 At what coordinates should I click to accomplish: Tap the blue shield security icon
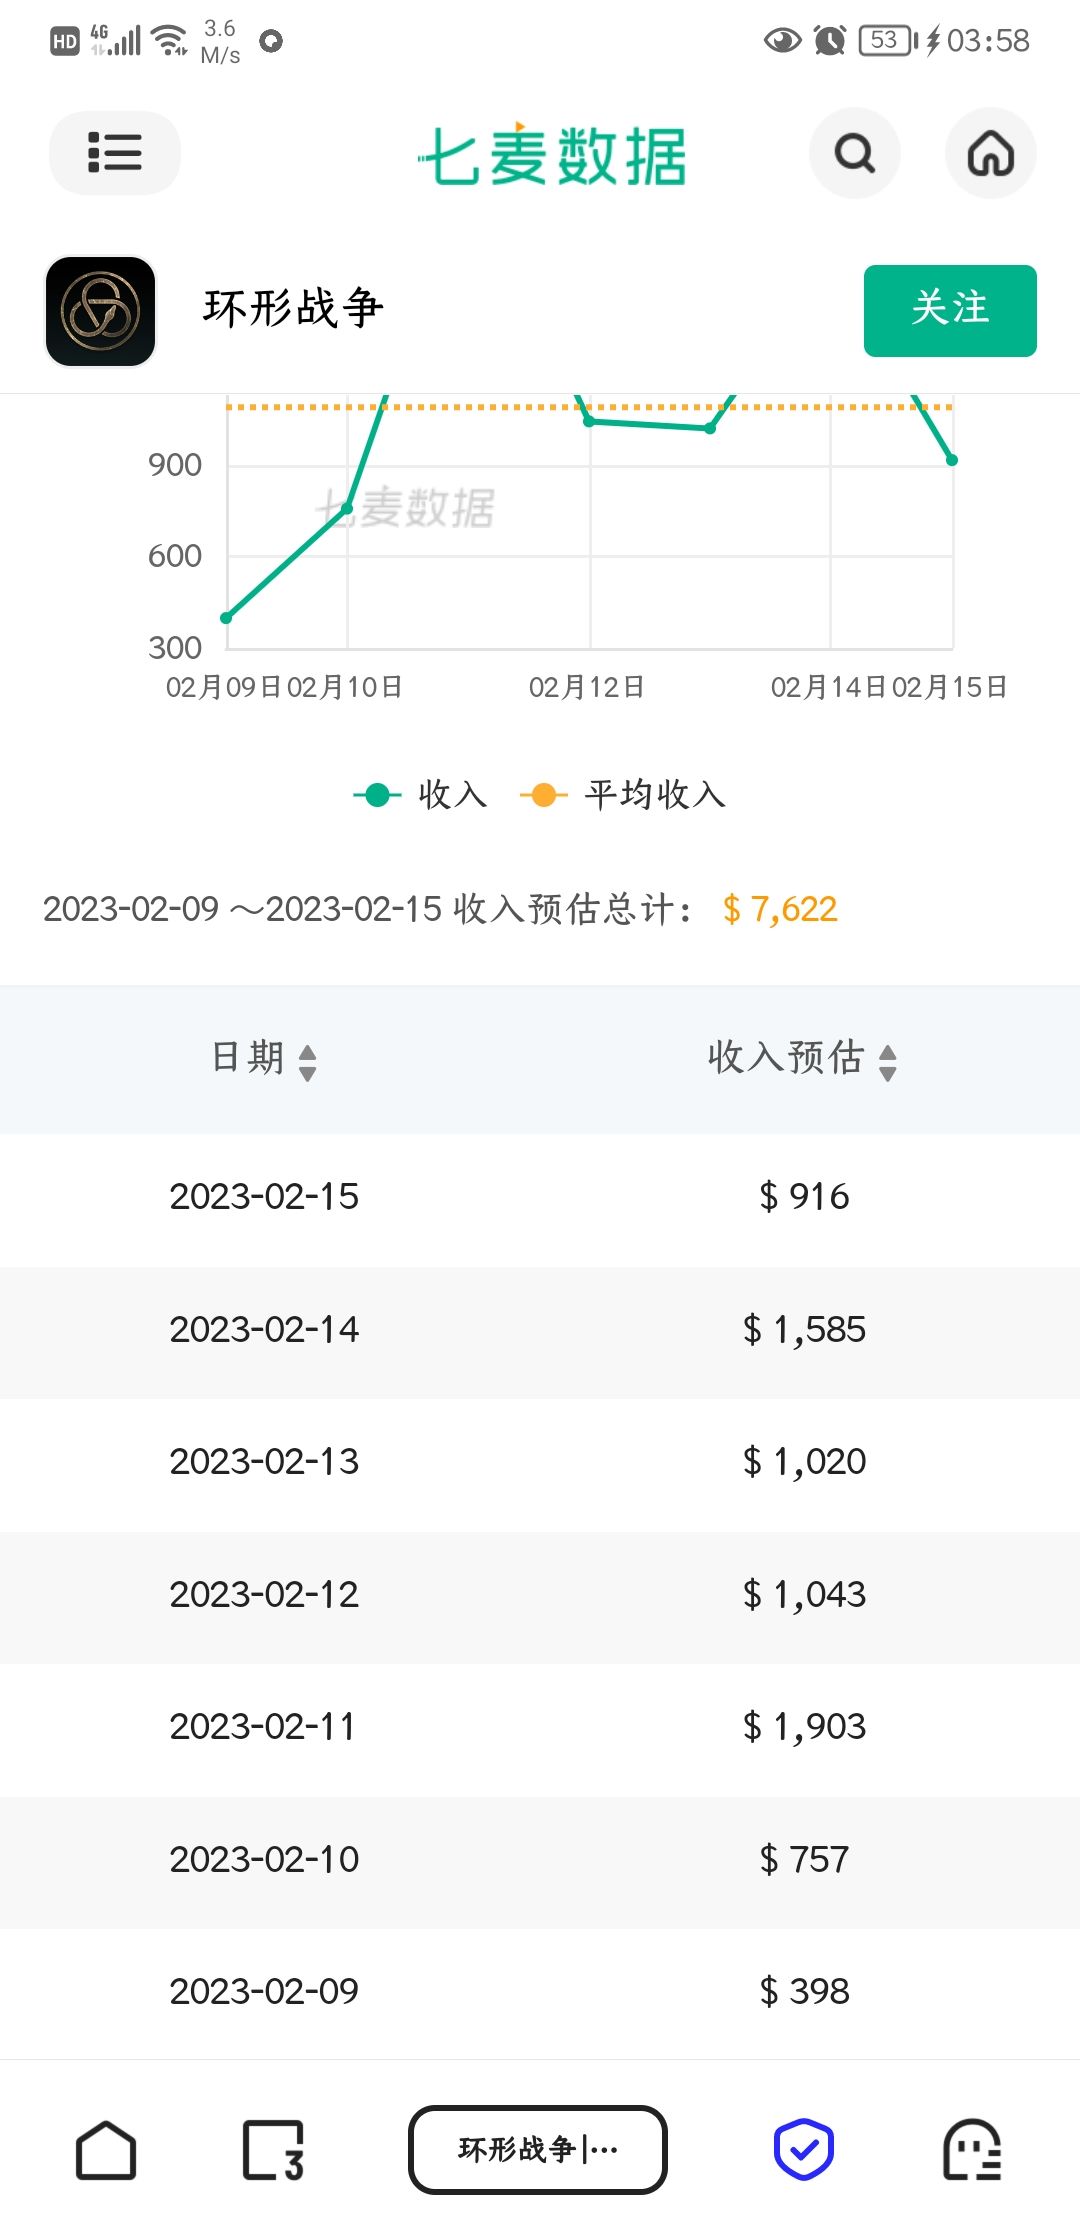click(804, 2150)
